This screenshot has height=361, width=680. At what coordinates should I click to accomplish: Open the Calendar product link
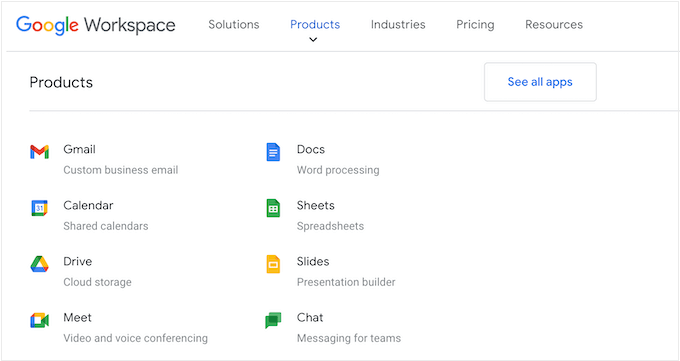(x=88, y=205)
